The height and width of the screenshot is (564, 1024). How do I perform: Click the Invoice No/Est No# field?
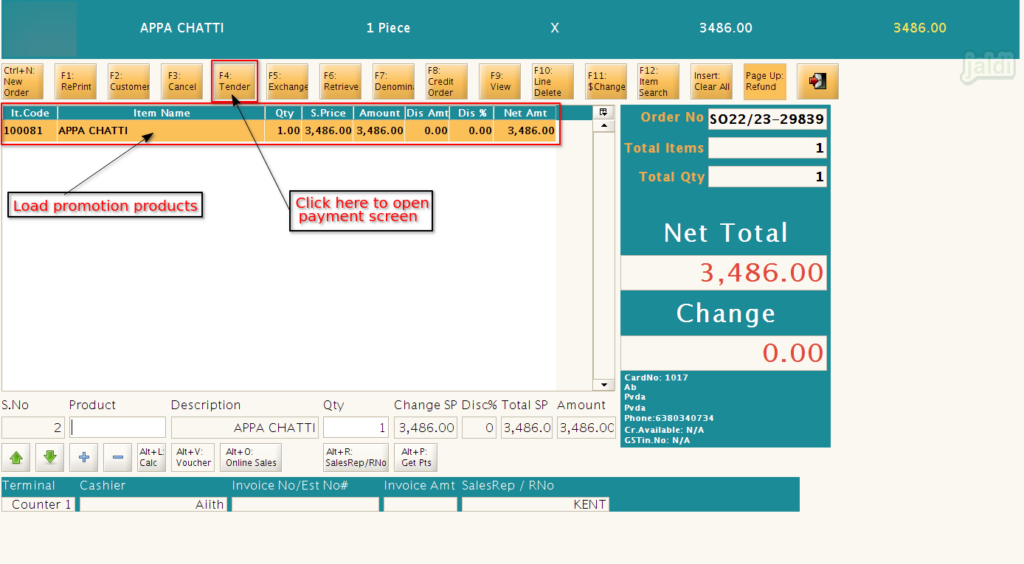pos(305,504)
